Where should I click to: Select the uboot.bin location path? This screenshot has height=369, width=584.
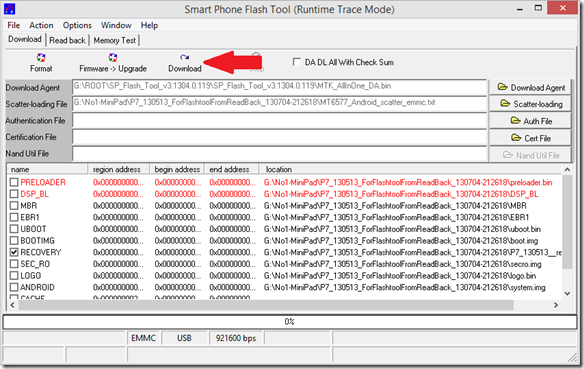click(402, 229)
